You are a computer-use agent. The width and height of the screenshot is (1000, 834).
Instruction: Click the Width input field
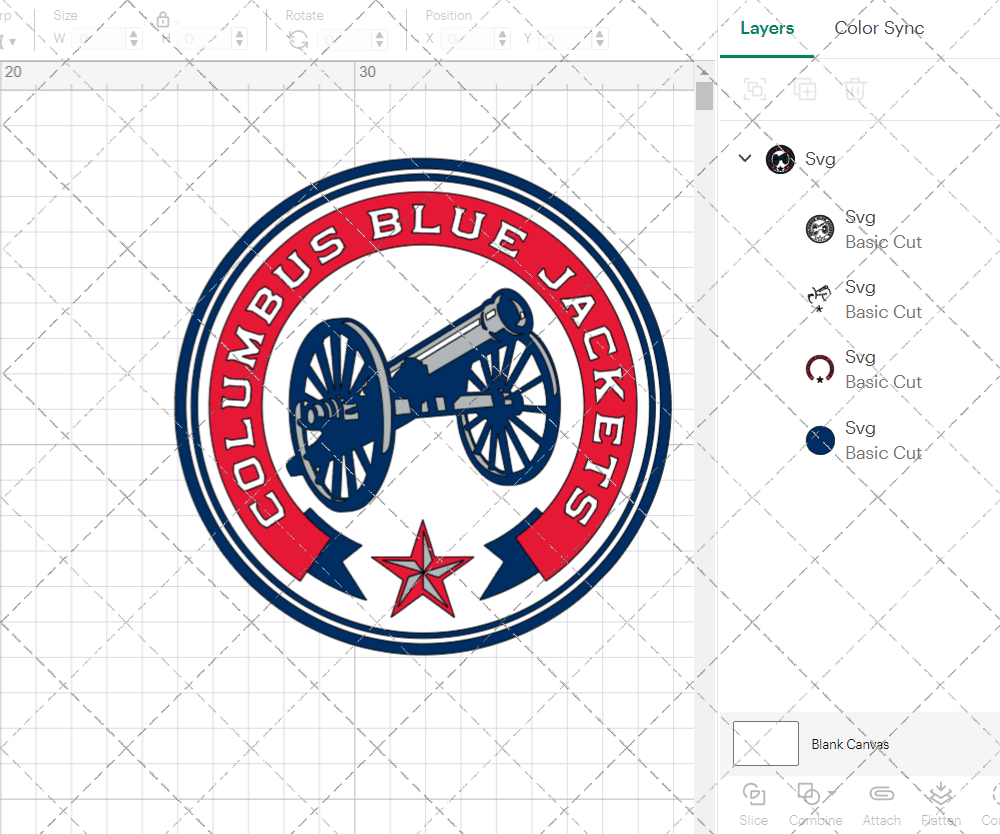pyautogui.click(x=99, y=39)
